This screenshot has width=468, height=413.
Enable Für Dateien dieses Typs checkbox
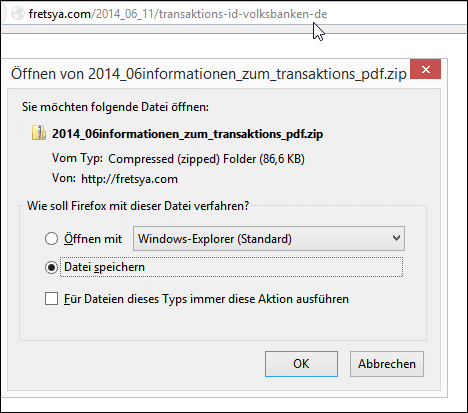[x=51, y=299]
